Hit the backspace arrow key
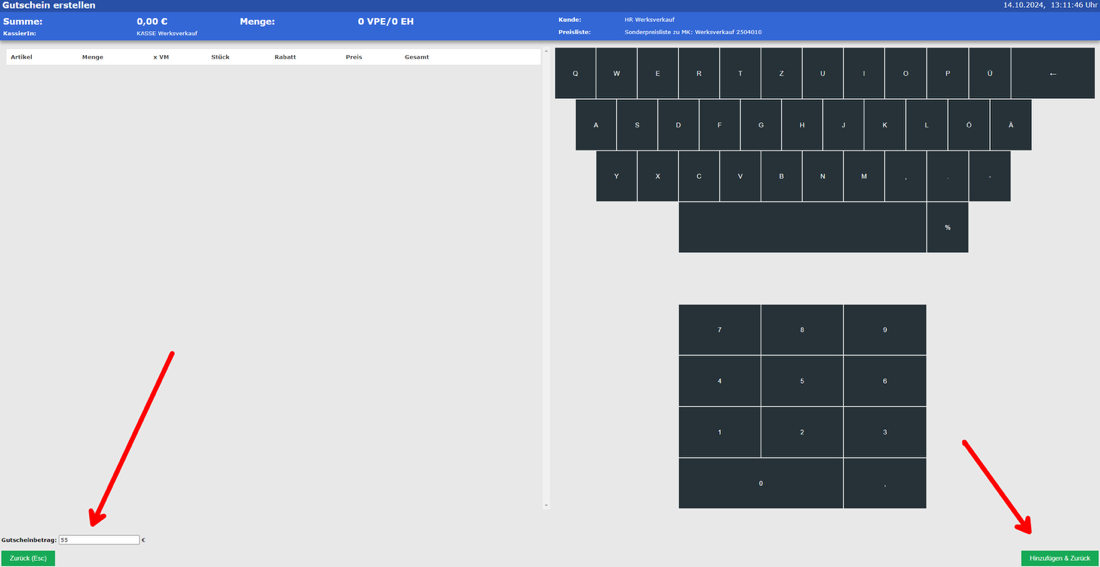1100x567 pixels. [x=1052, y=73]
